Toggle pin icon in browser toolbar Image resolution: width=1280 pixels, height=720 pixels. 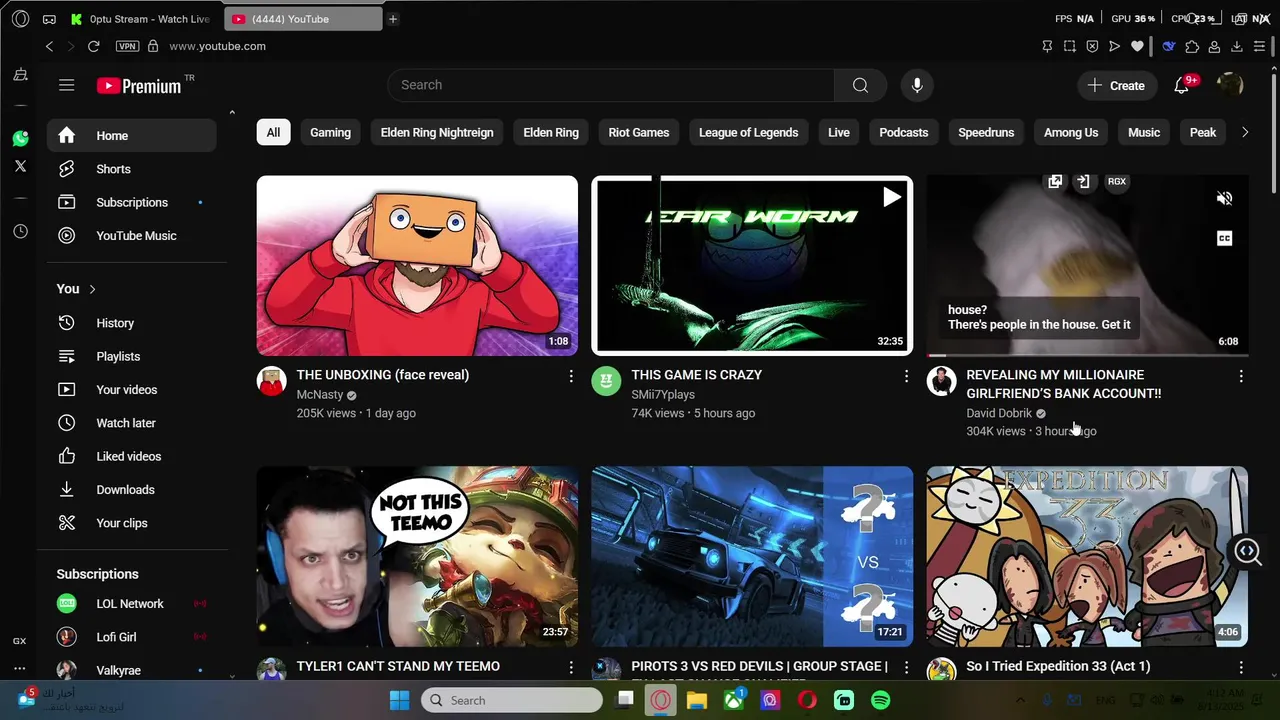[1047, 46]
